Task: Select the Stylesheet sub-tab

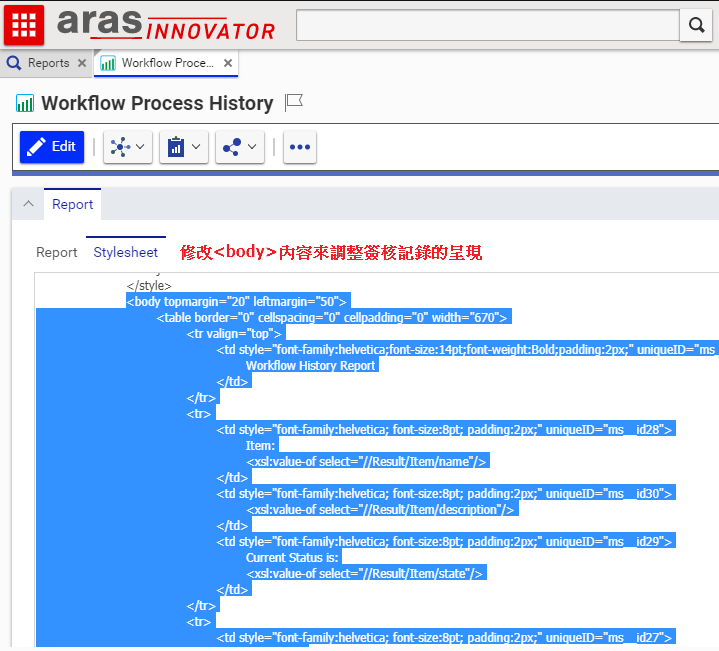Action: pos(126,252)
